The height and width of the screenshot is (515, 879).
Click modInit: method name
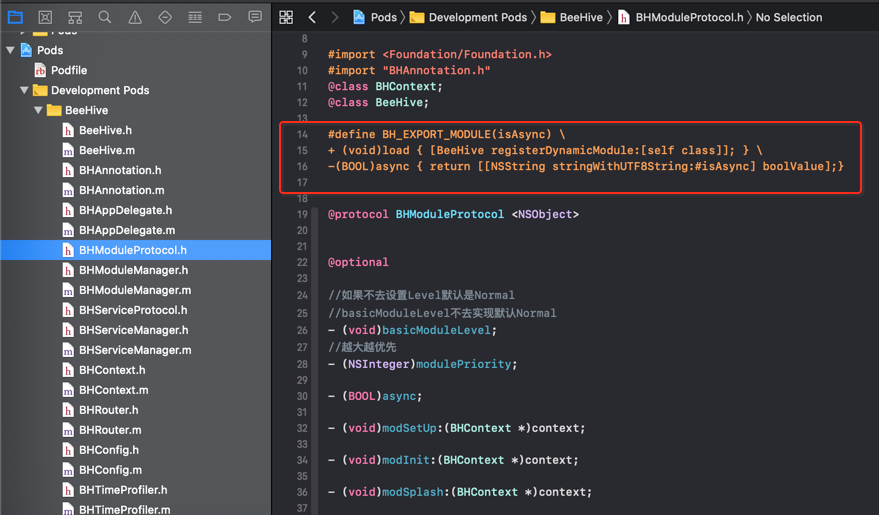tap(406, 460)
